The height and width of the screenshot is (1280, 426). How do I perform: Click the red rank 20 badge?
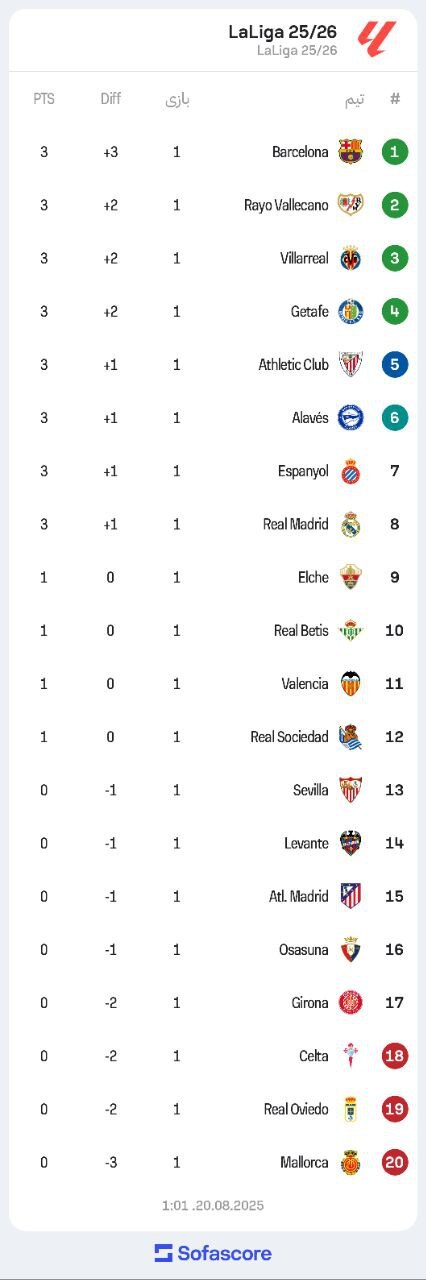tap(395, 1162)
